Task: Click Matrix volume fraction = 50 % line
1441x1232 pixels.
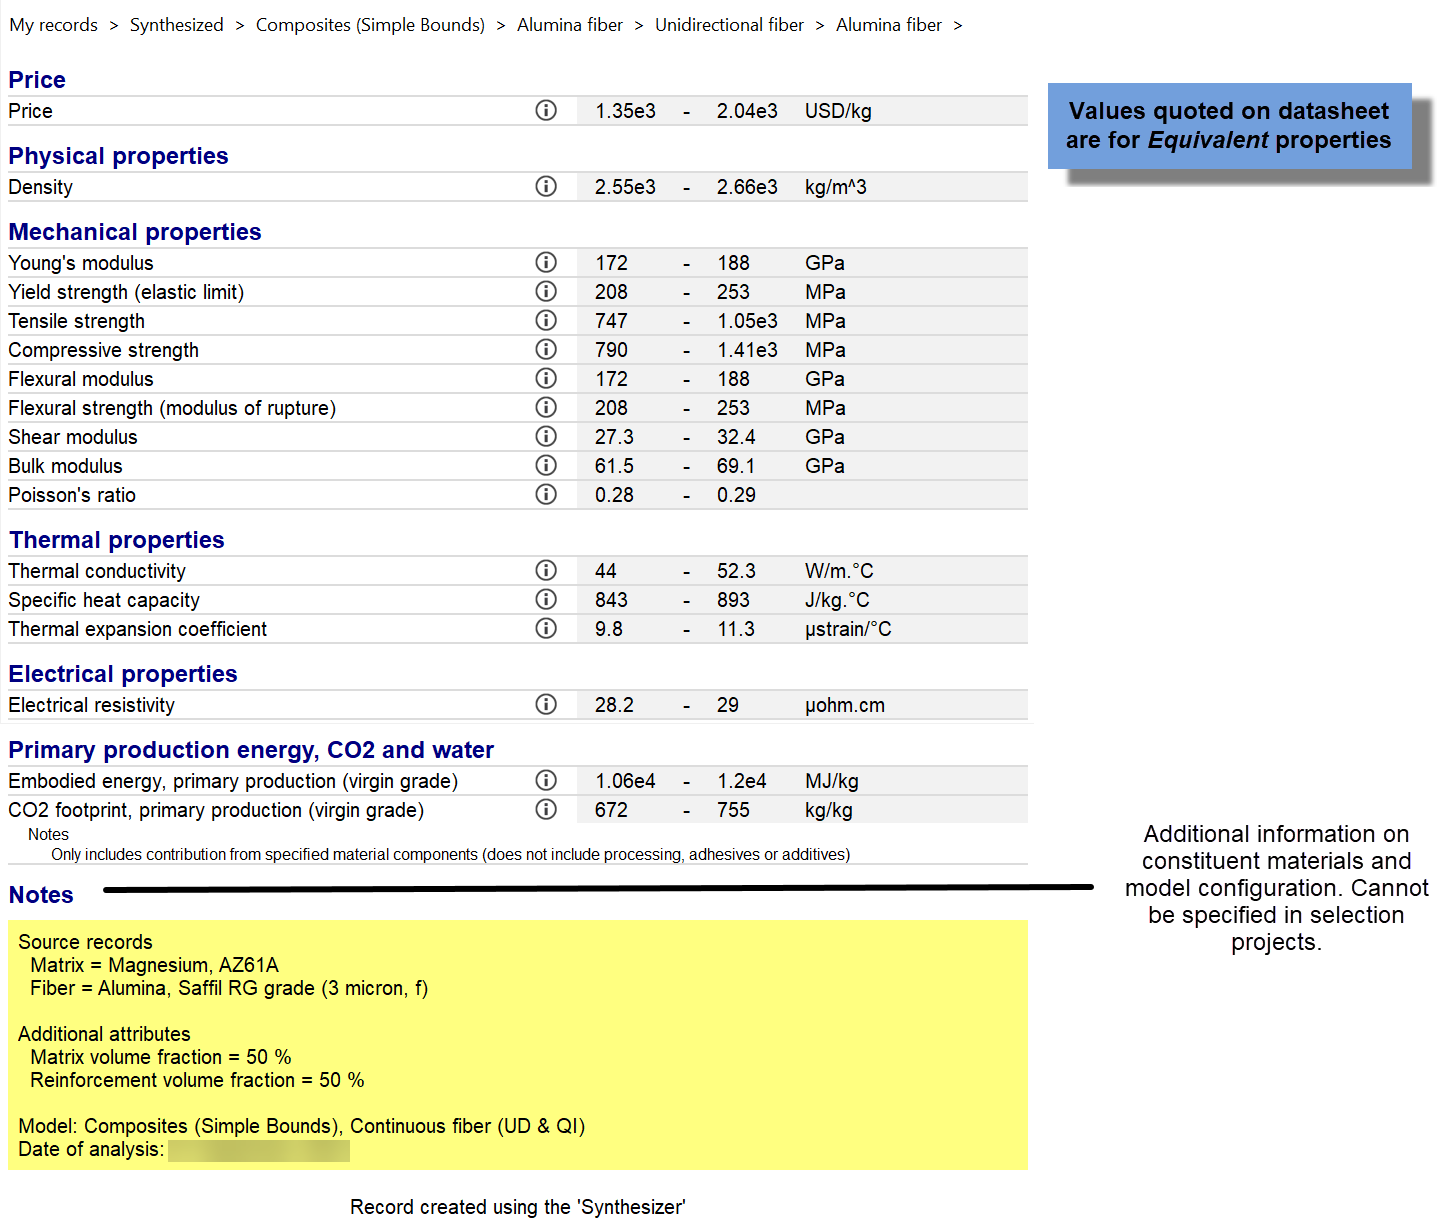Action: 161,1057
